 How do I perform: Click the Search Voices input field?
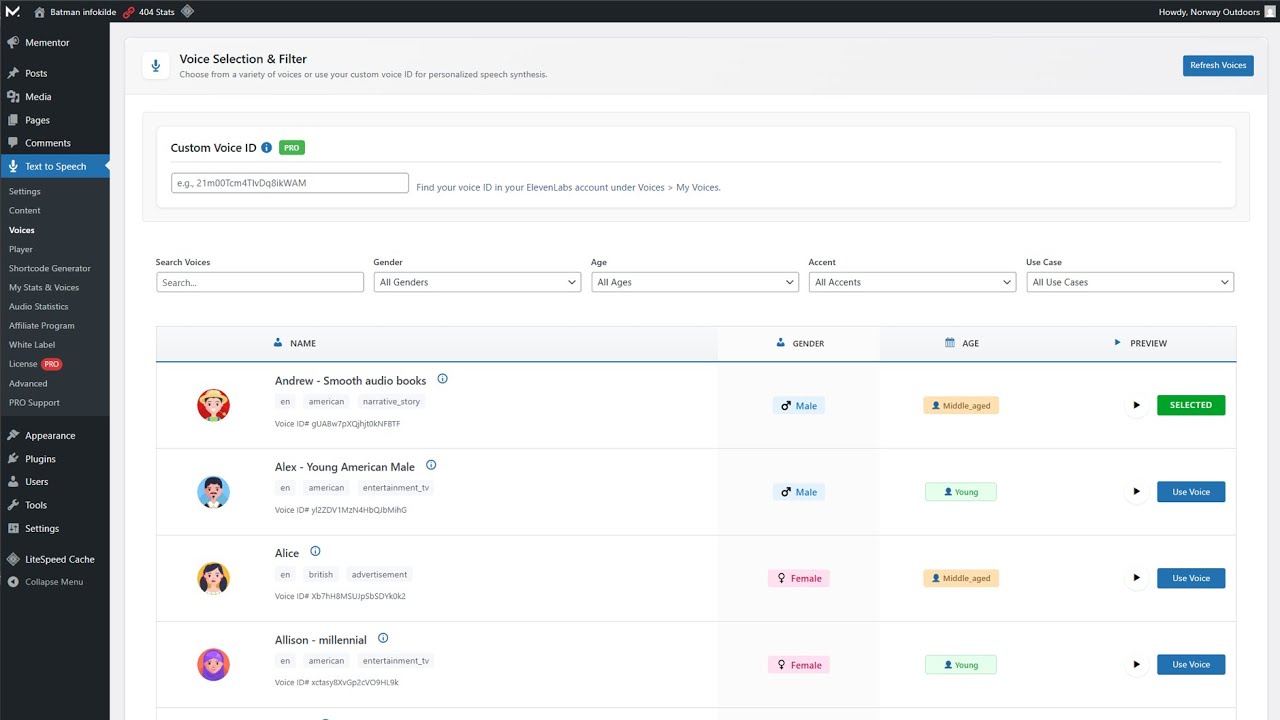pyautogui.click(x=260, y=283)
